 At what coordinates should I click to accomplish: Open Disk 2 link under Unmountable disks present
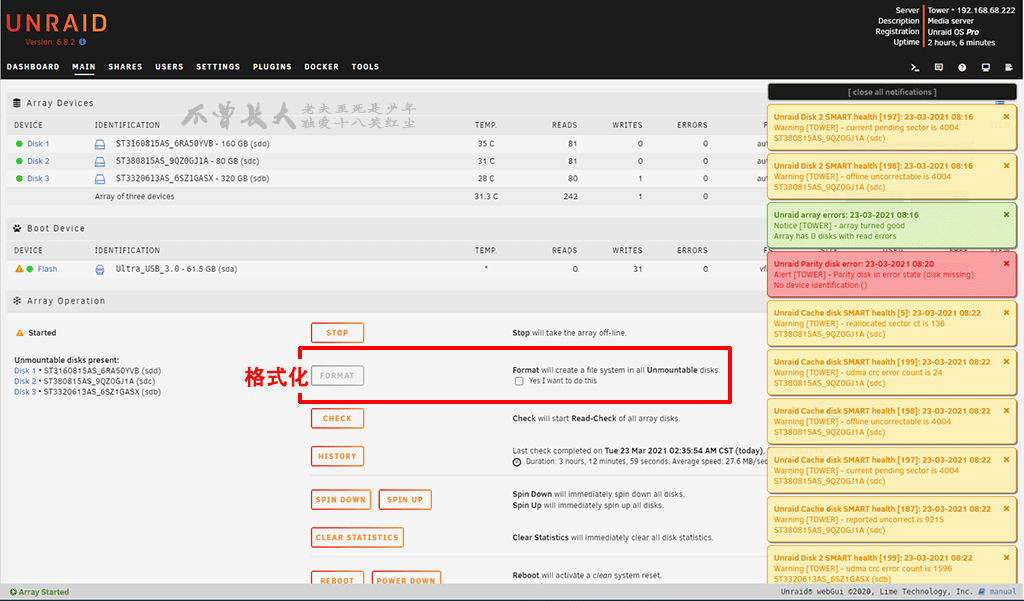[25, 382]
